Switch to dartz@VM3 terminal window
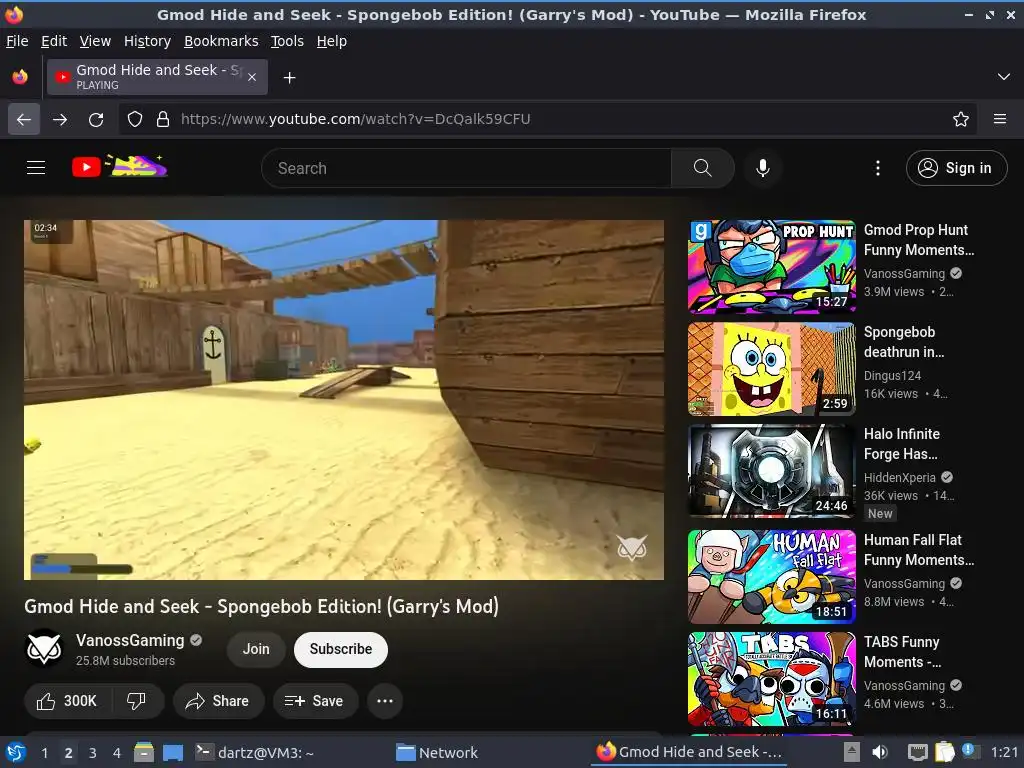Image resolution: width=1024 pixels, height=768 pixels. (255, 752)
